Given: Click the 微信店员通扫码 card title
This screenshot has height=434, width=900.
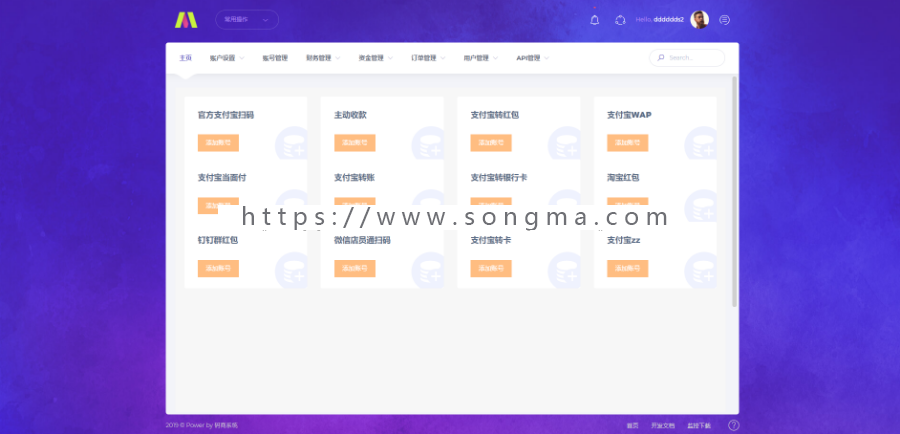Looking at the screenshot, I should (363, 241).
